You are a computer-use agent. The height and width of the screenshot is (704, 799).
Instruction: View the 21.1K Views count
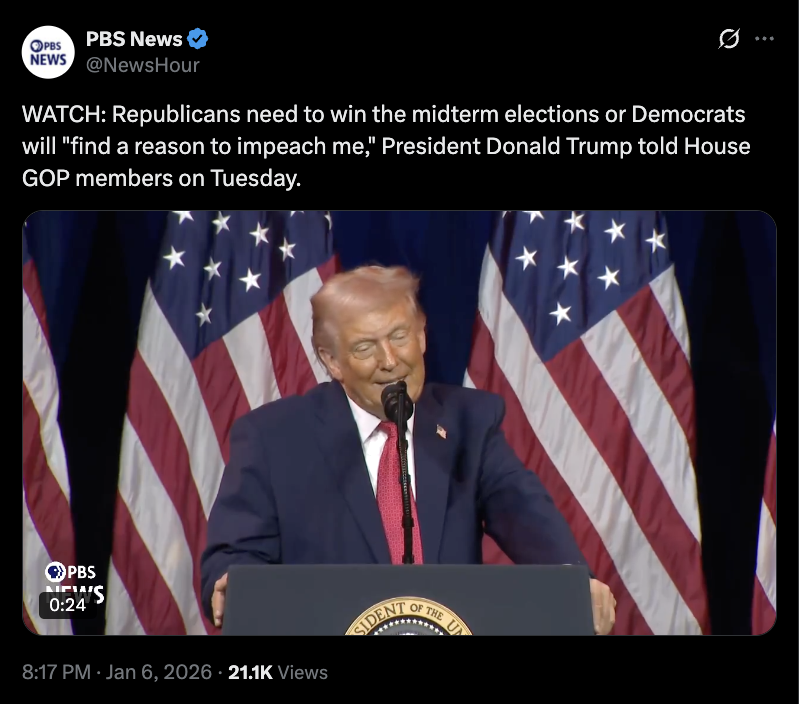tap(278, 672)
